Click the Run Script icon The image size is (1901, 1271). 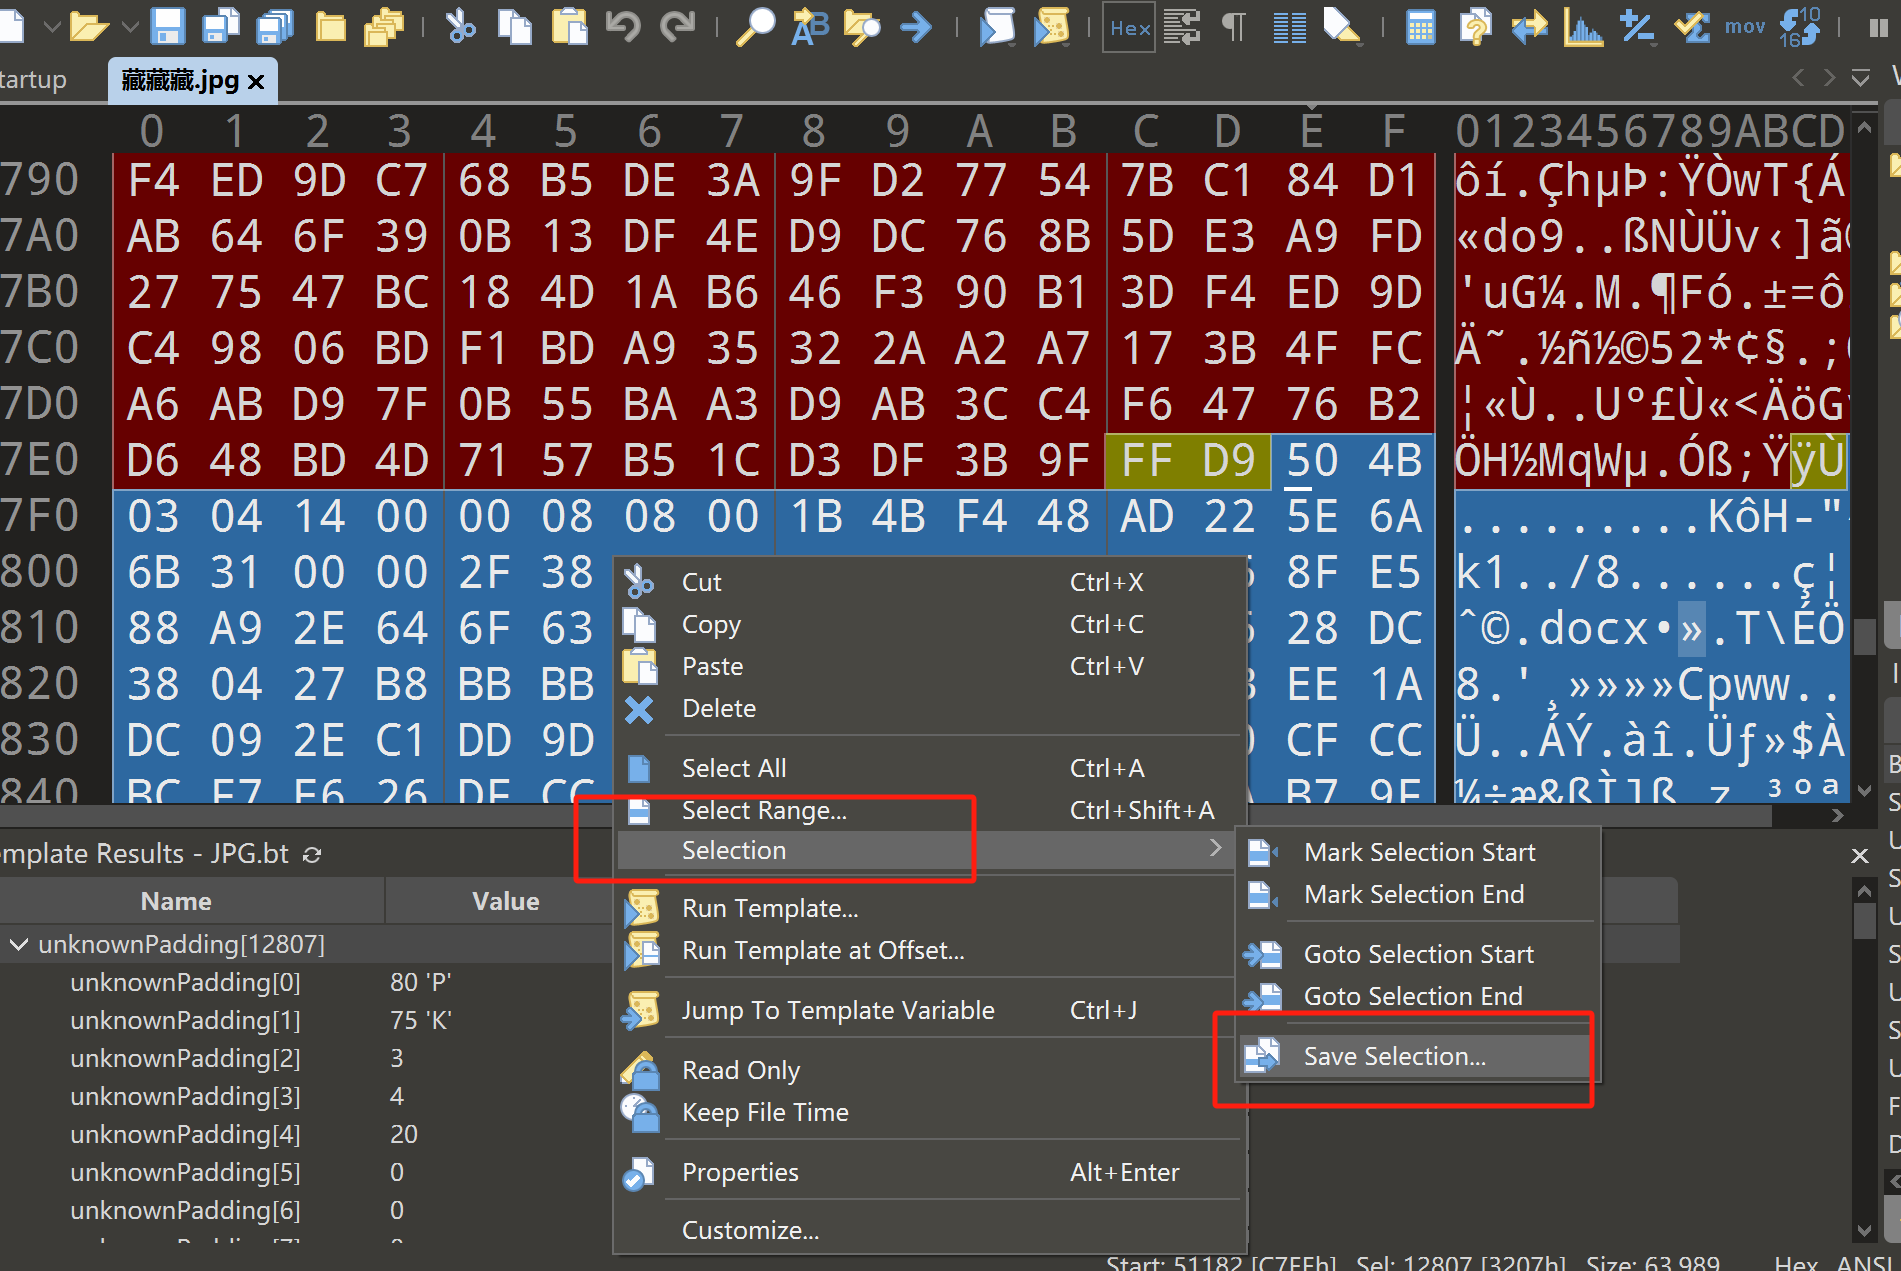[x=997, y=26]
